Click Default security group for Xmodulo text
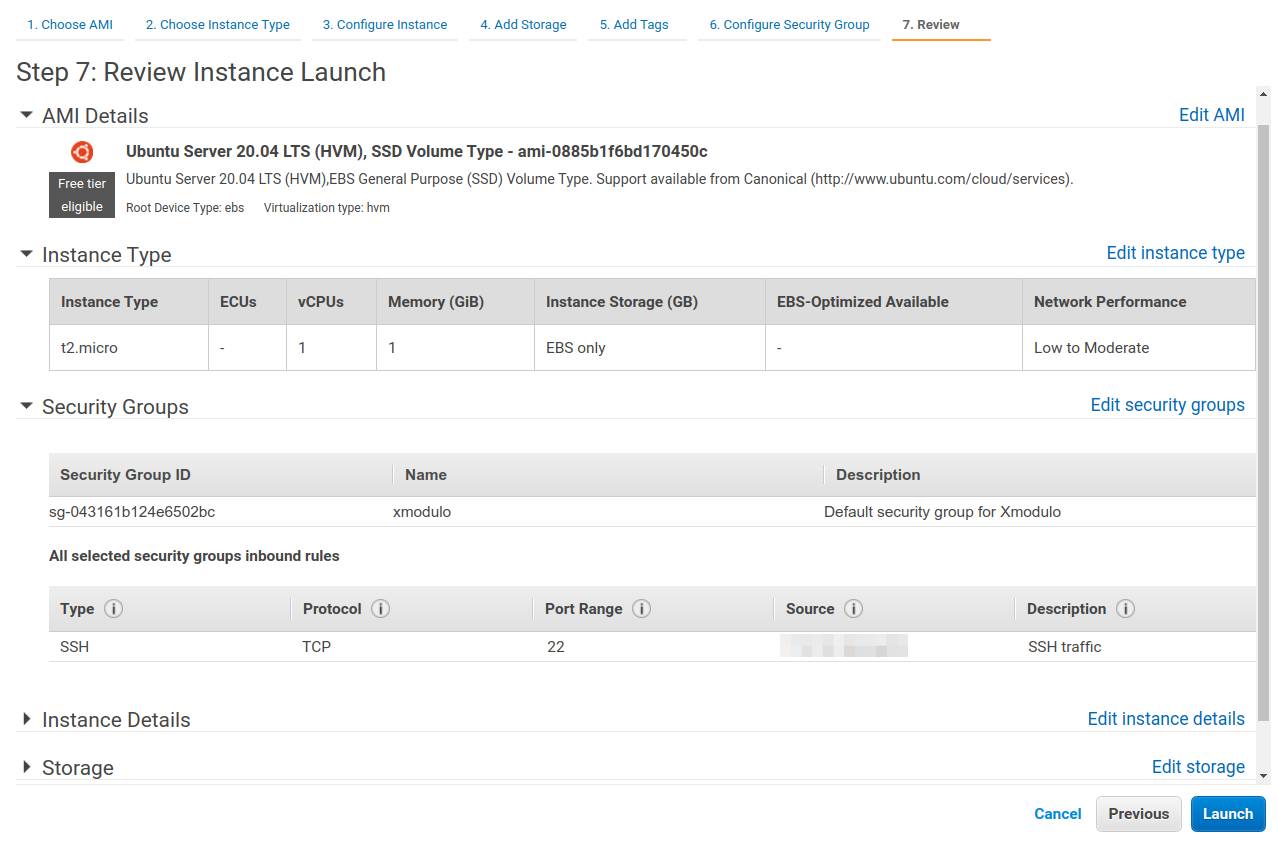Image resolution: width=1278 pixels, height=843 pixels. pyautogui.click(x=942, y=512)
